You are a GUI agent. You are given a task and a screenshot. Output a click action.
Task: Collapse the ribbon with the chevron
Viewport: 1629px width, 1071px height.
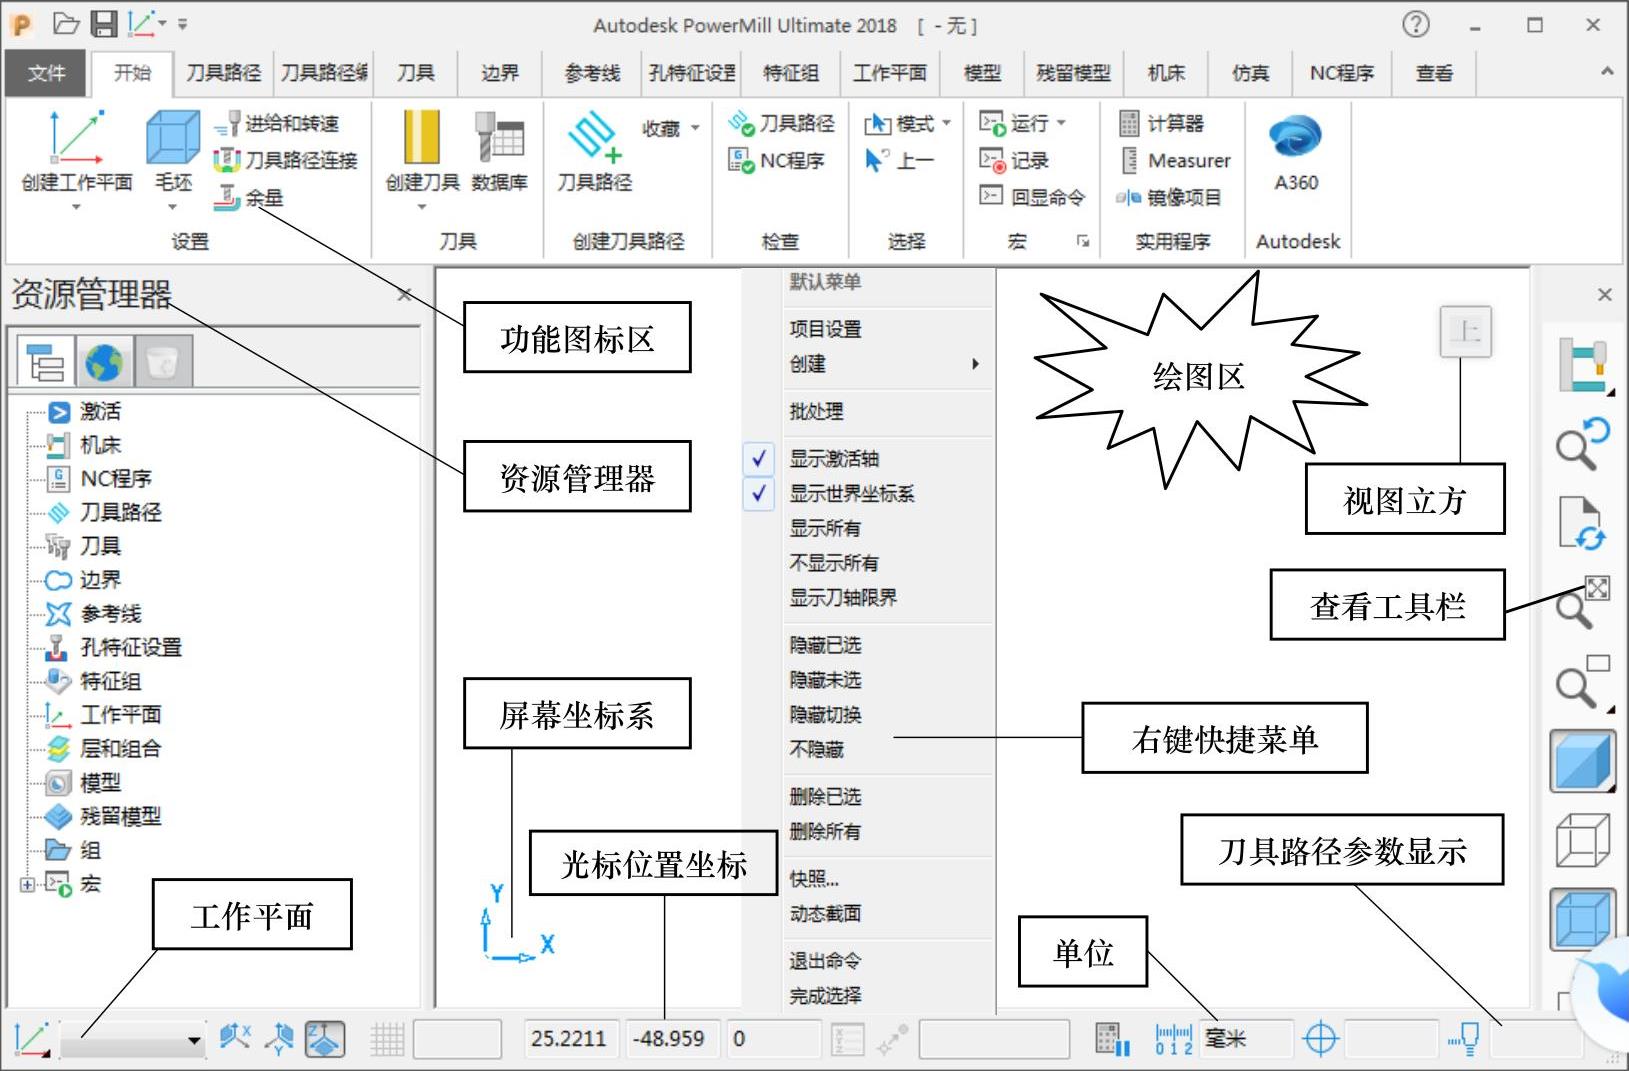[1606, 72]
